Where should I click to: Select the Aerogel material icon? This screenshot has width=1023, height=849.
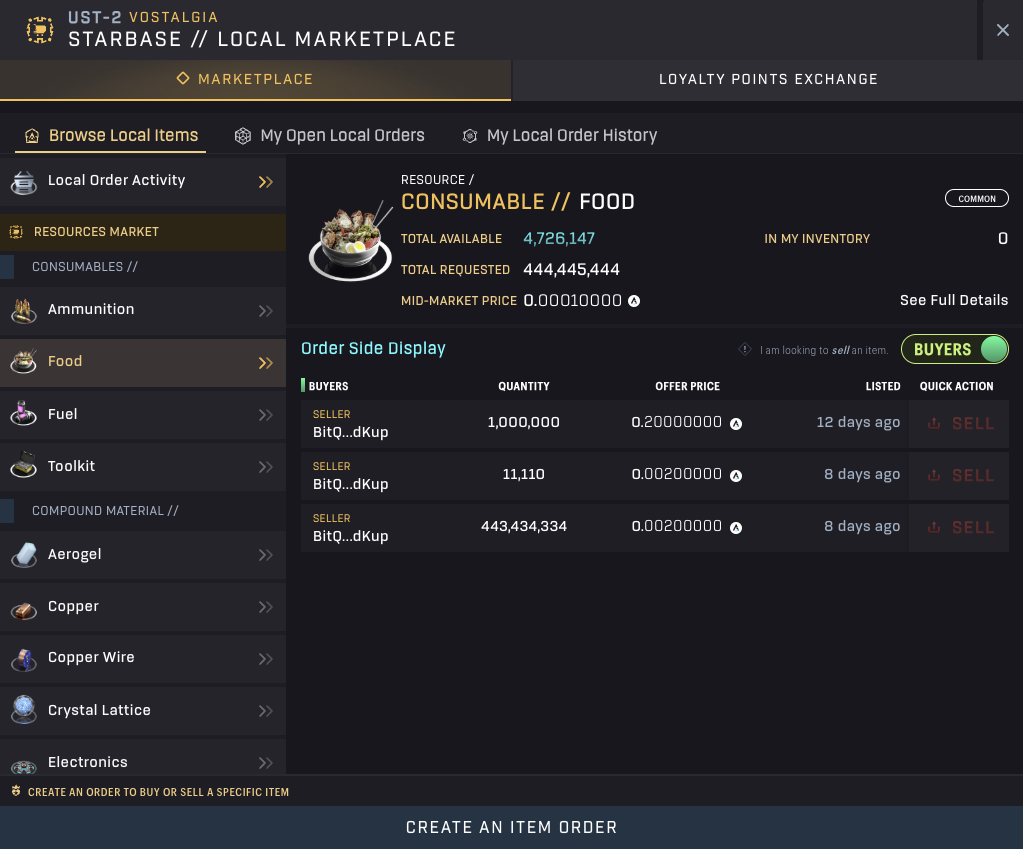[26, 554]
